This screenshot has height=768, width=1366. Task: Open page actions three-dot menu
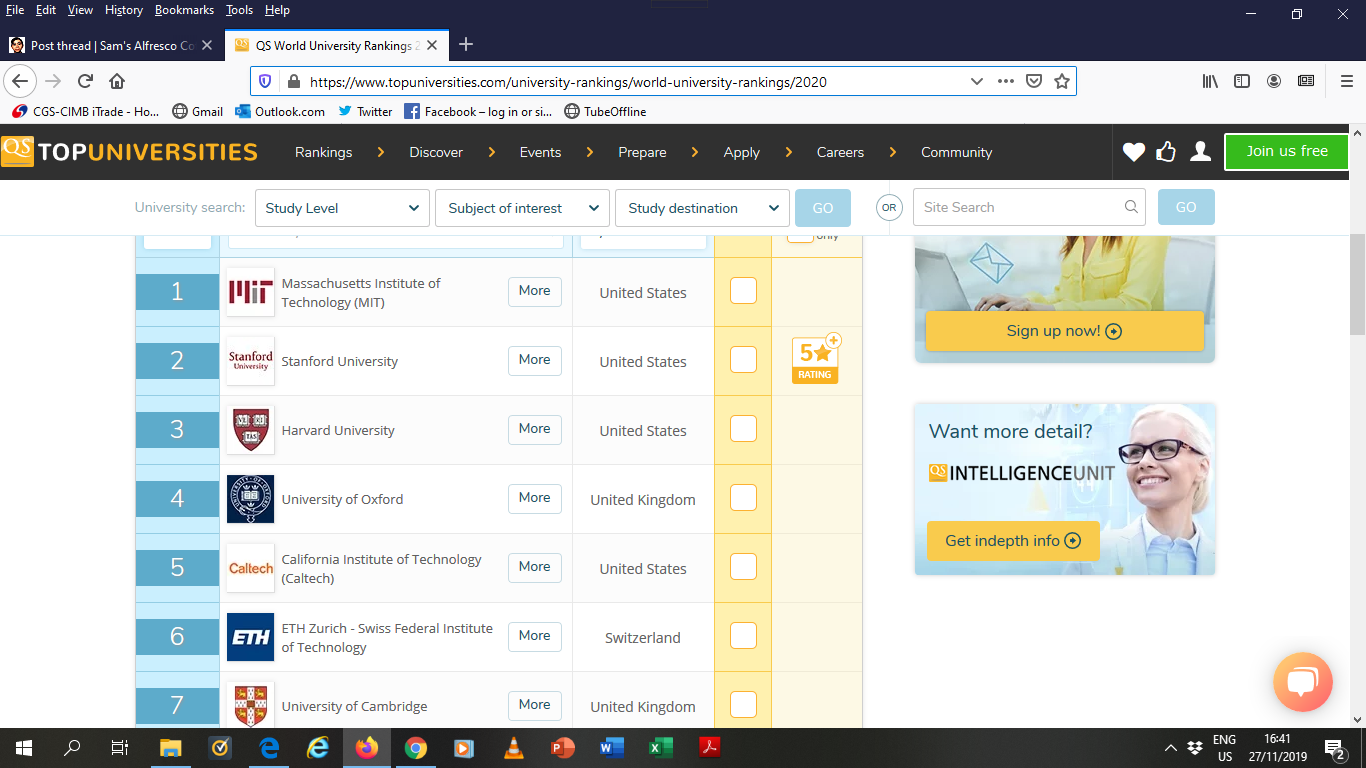pyautogui.click(x=1006, y=81)
